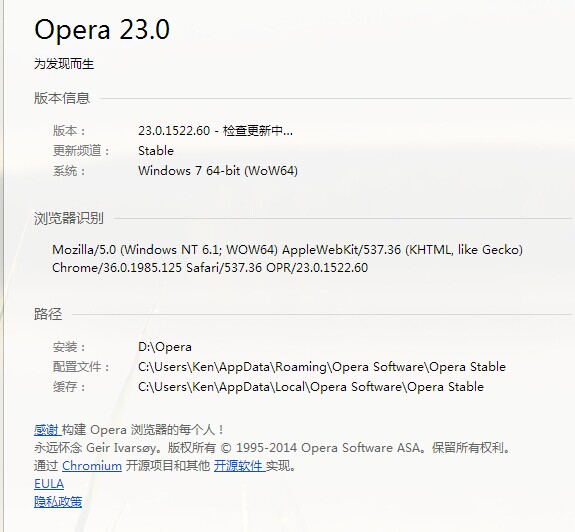Select version number 23.0.1522.60 检查更新中
This screenshot has height=532, width=575.
[216, 131]
